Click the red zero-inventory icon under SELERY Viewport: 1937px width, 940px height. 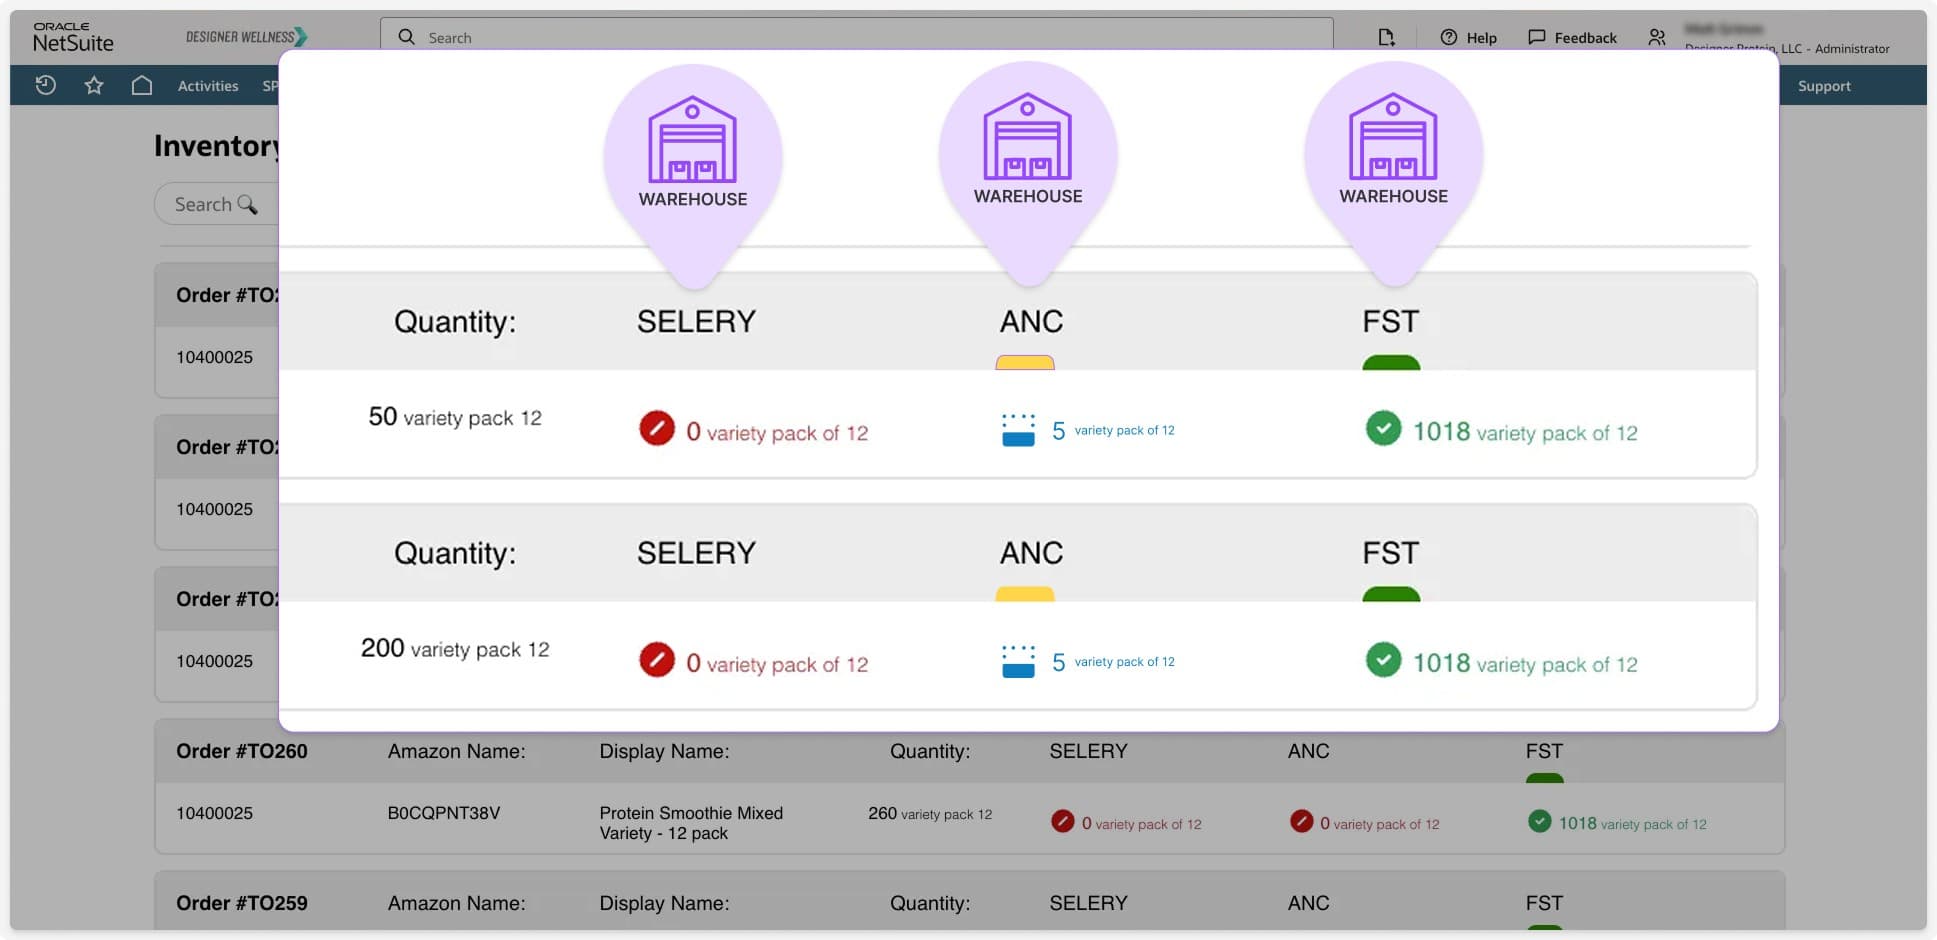pos(657,428)
